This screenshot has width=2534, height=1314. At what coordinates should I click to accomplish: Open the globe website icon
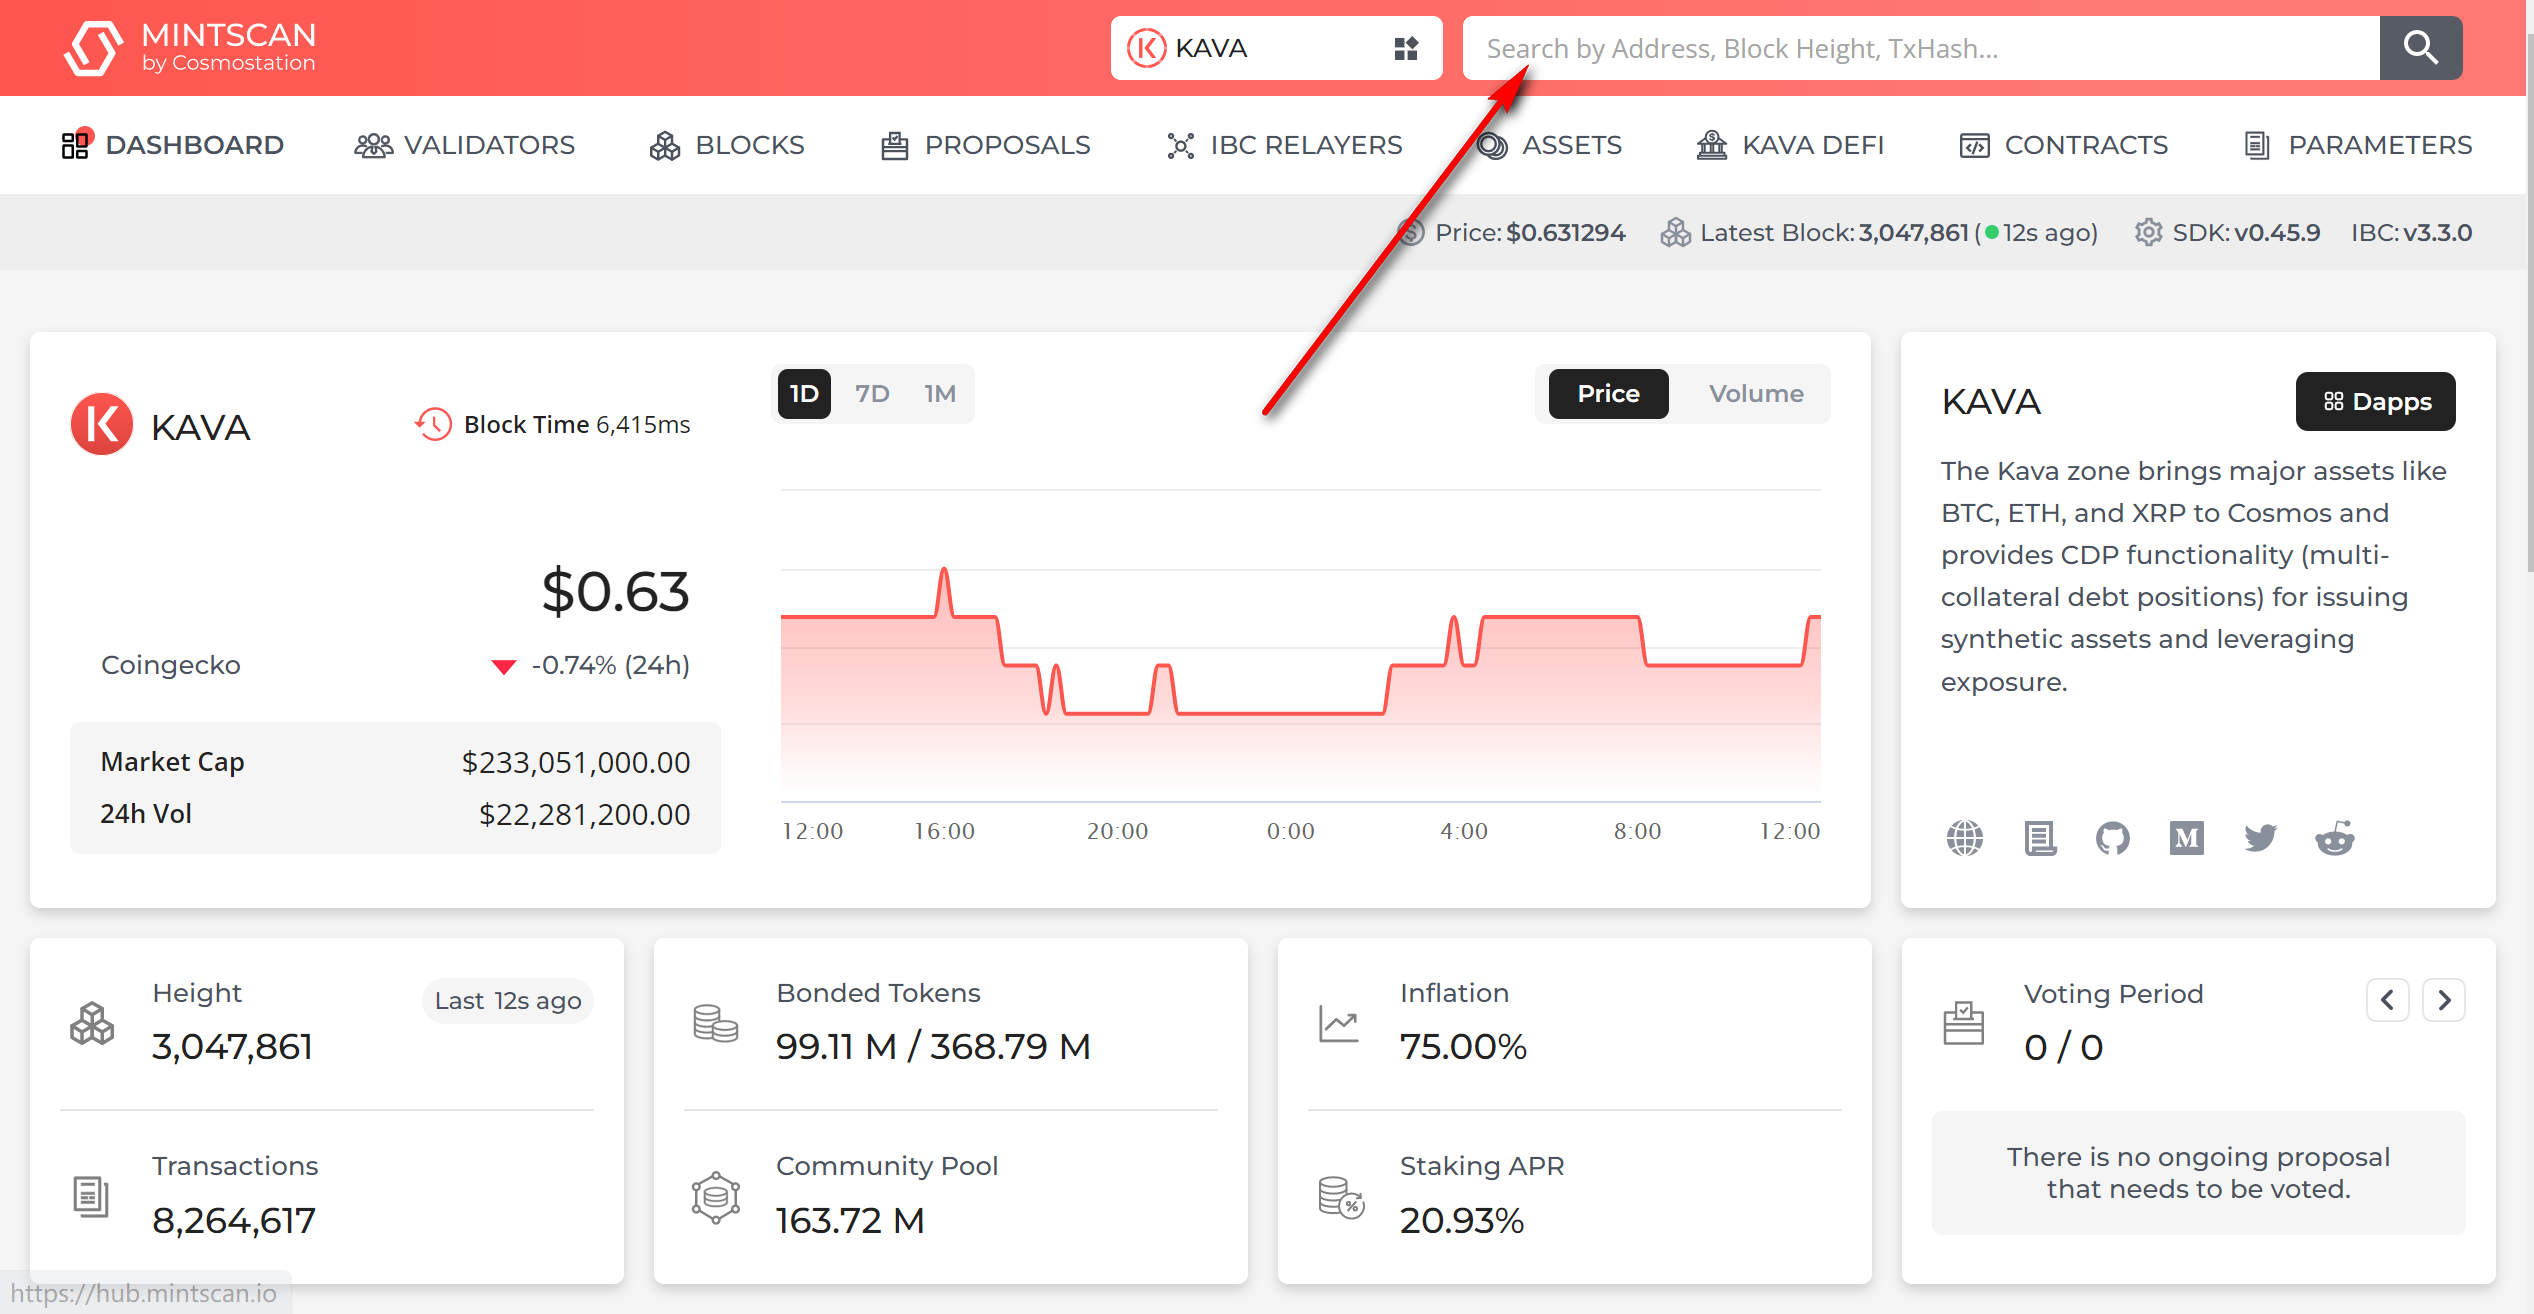1964,838
